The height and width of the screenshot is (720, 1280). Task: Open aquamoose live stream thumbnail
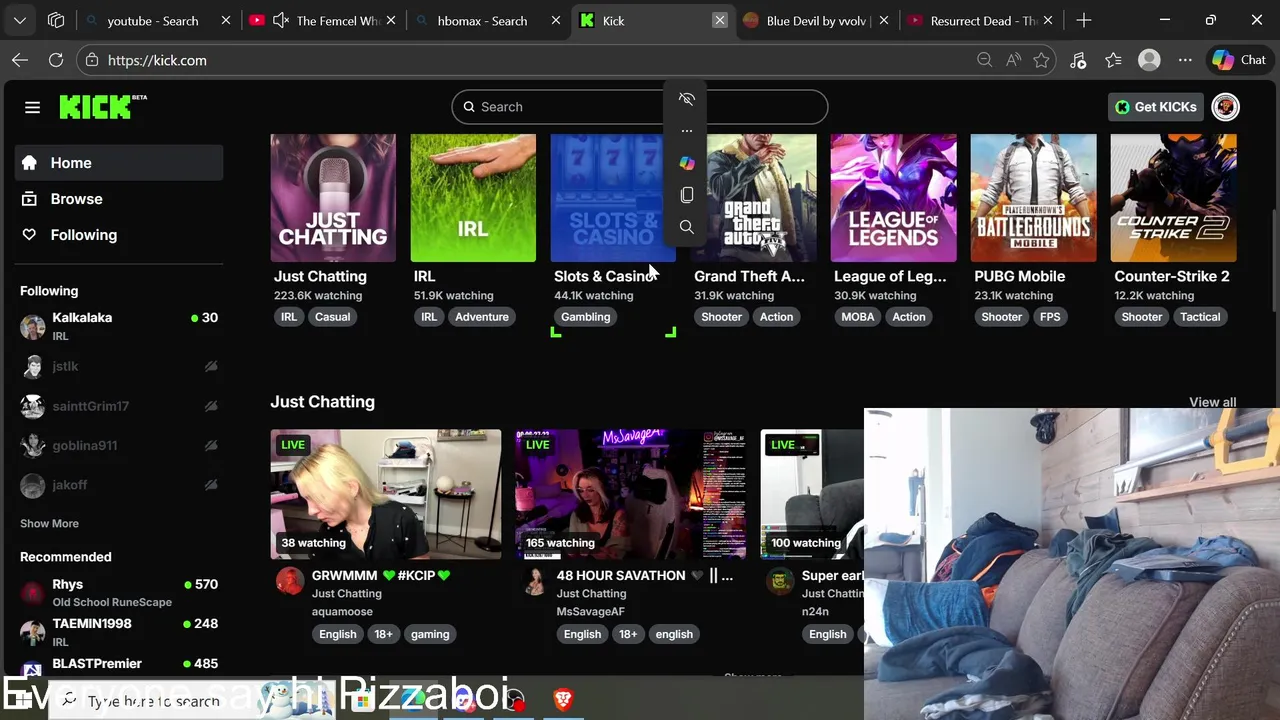[x=385, y=494]
